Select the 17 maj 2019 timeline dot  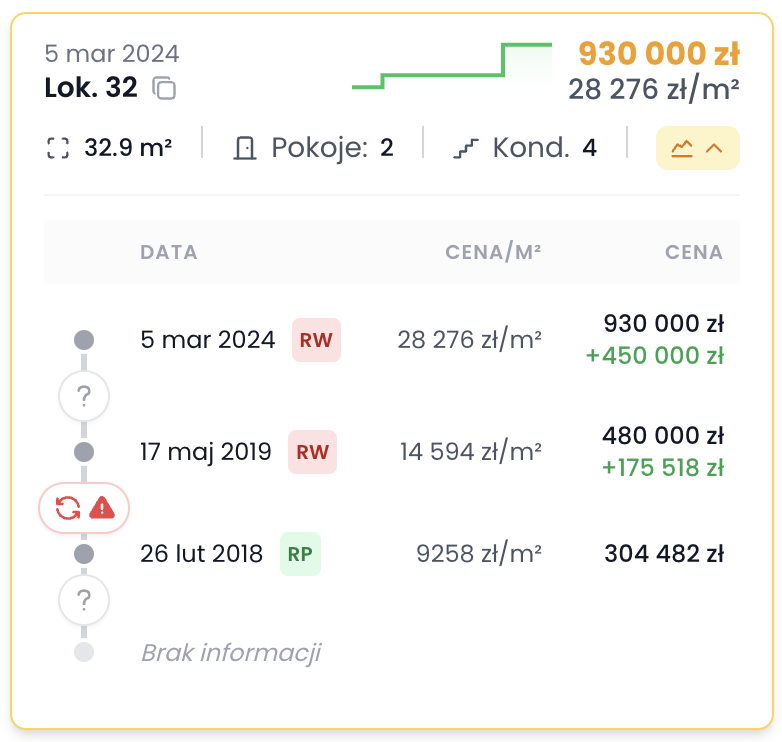click(84, 452)
